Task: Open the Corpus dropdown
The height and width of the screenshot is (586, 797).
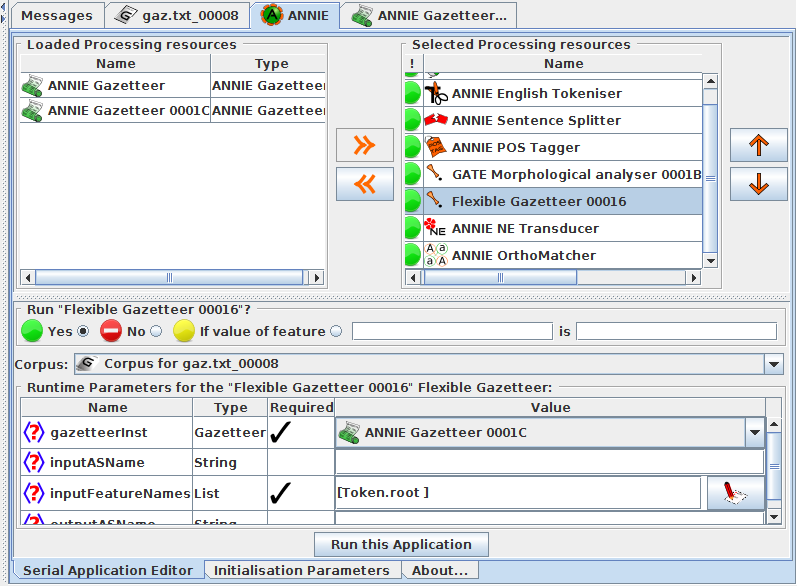Action: coord(773,364)
